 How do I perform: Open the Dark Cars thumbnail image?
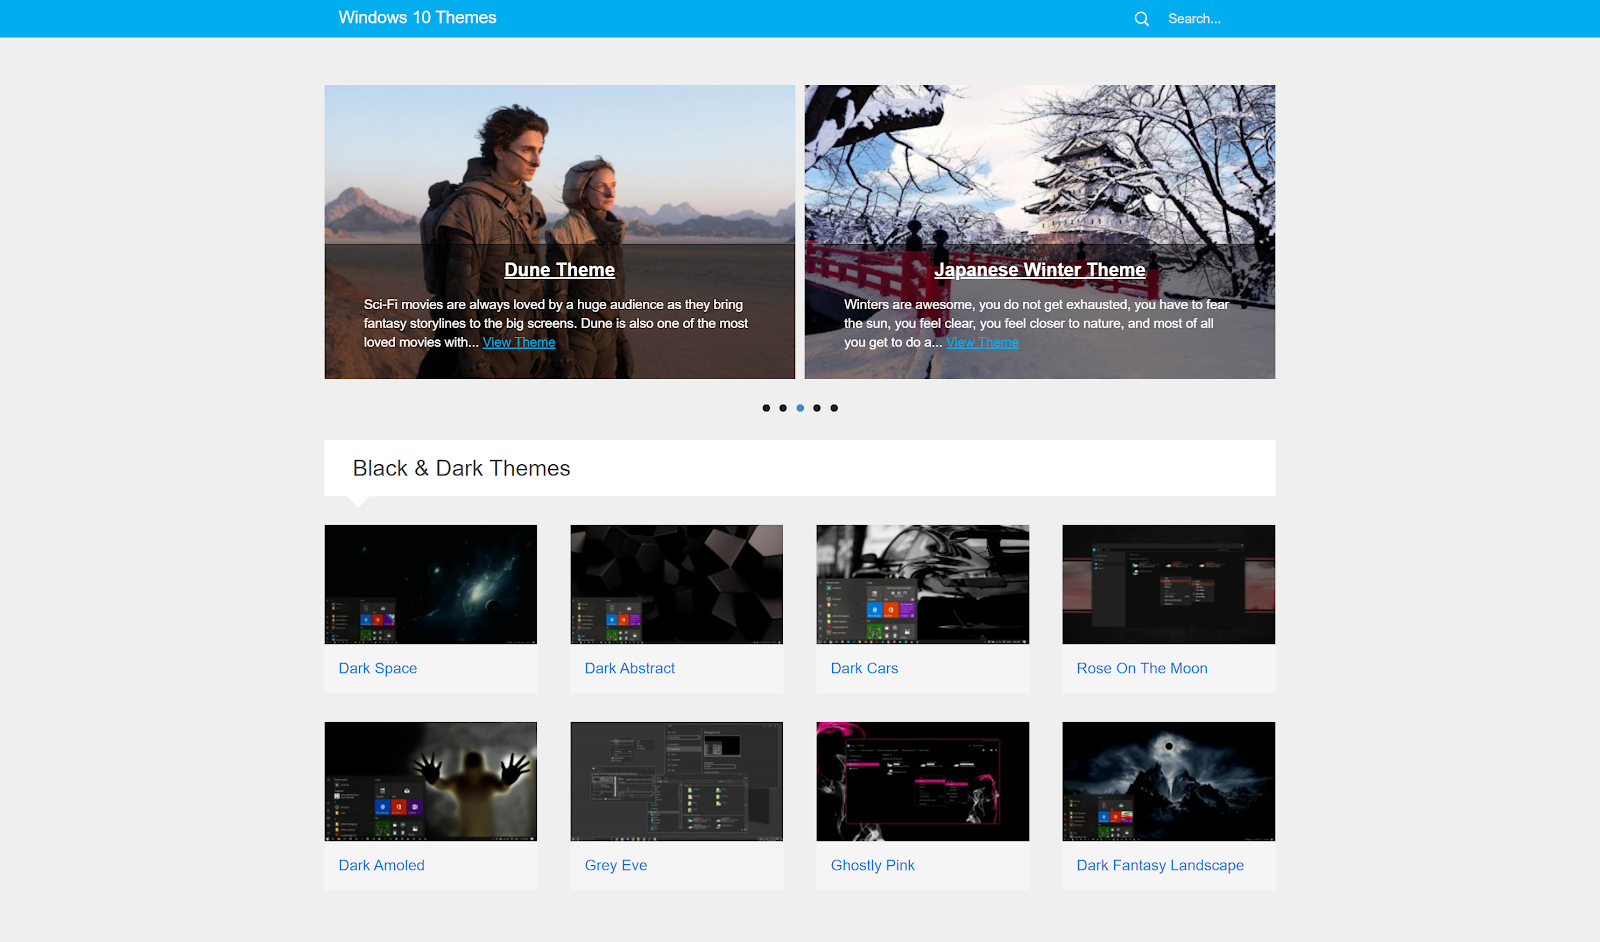click(x=923, y=584)
